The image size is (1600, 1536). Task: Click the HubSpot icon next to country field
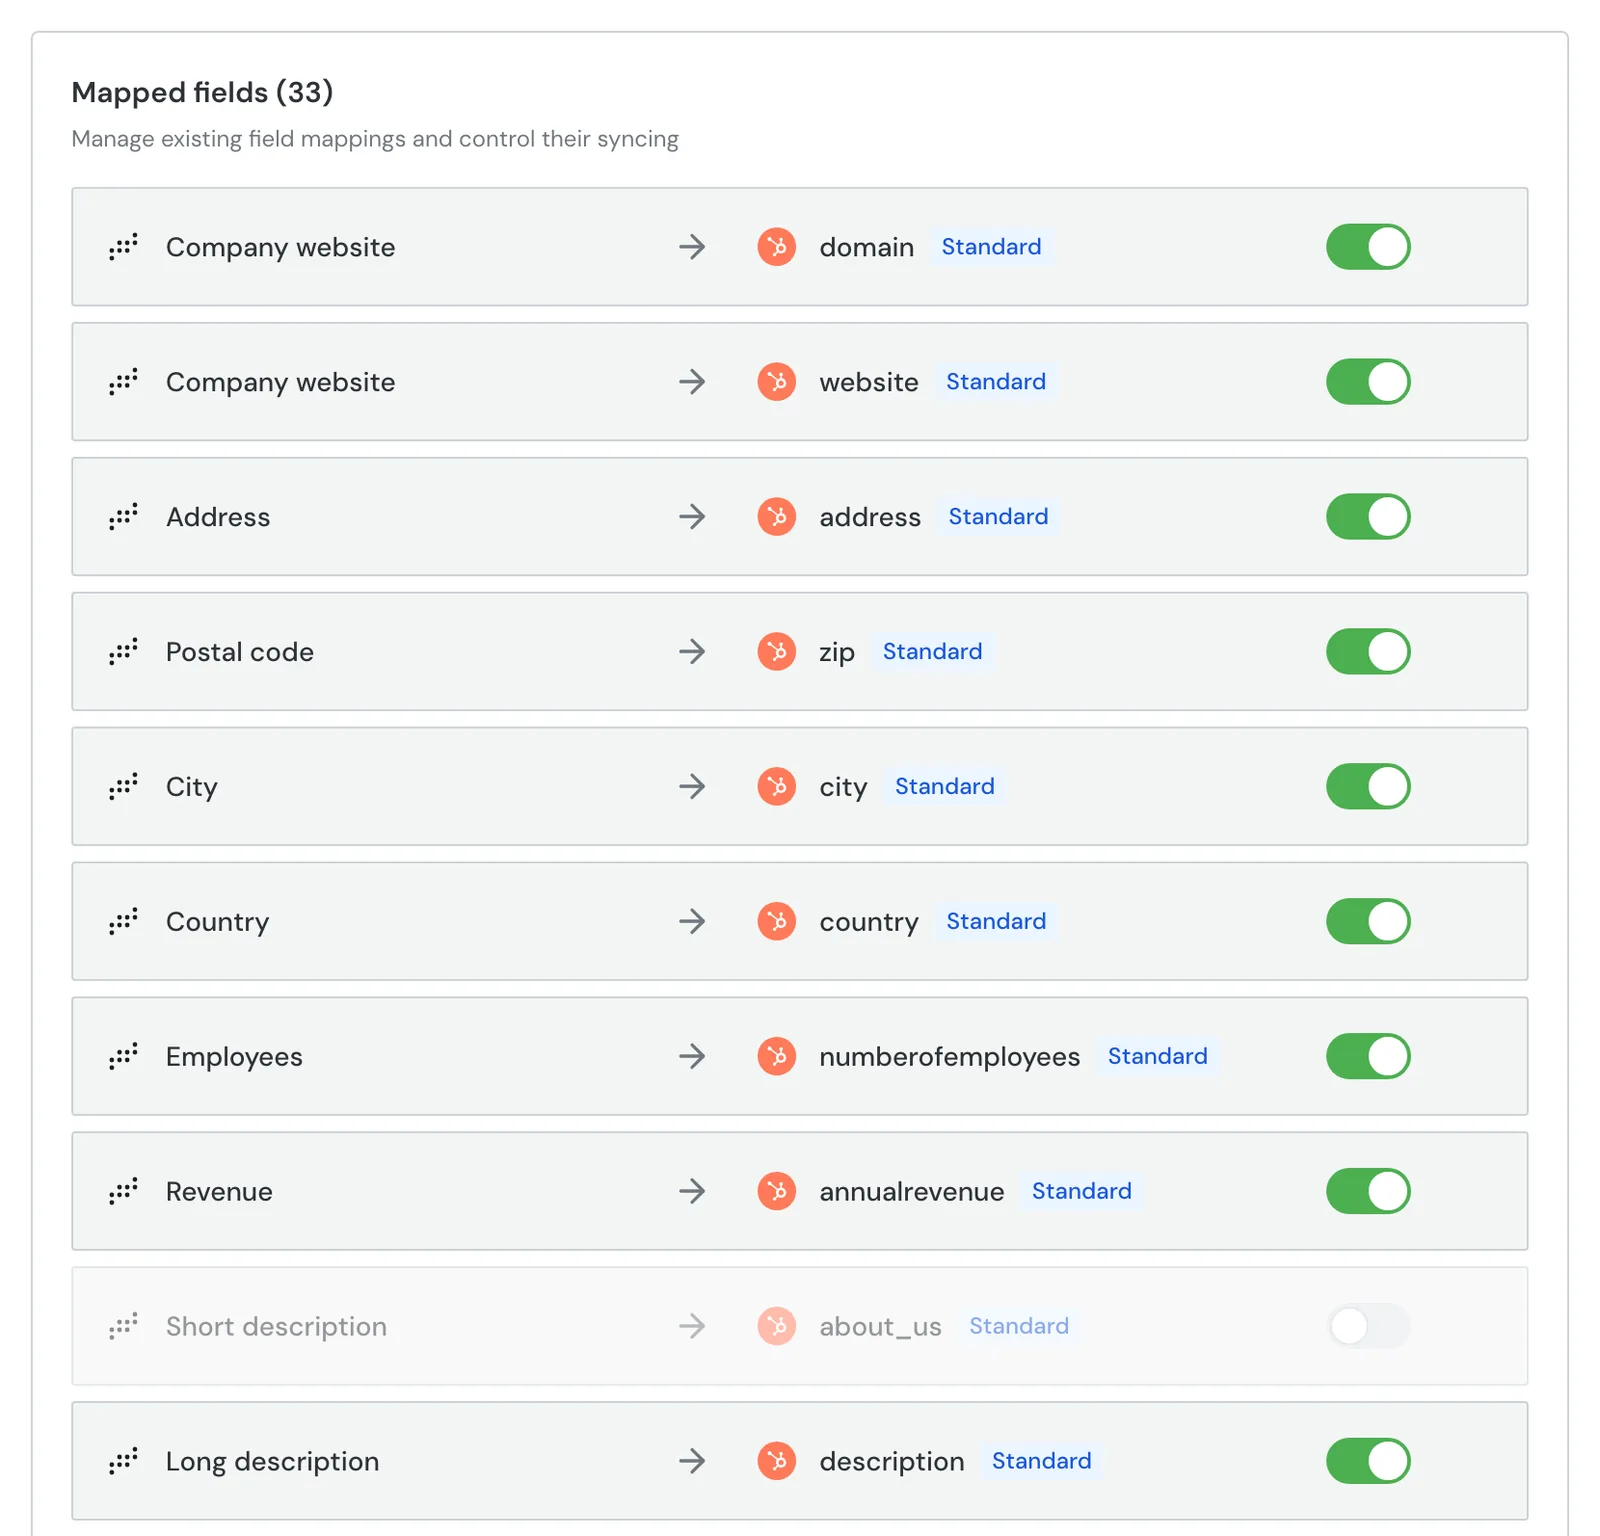coord(777,922)
